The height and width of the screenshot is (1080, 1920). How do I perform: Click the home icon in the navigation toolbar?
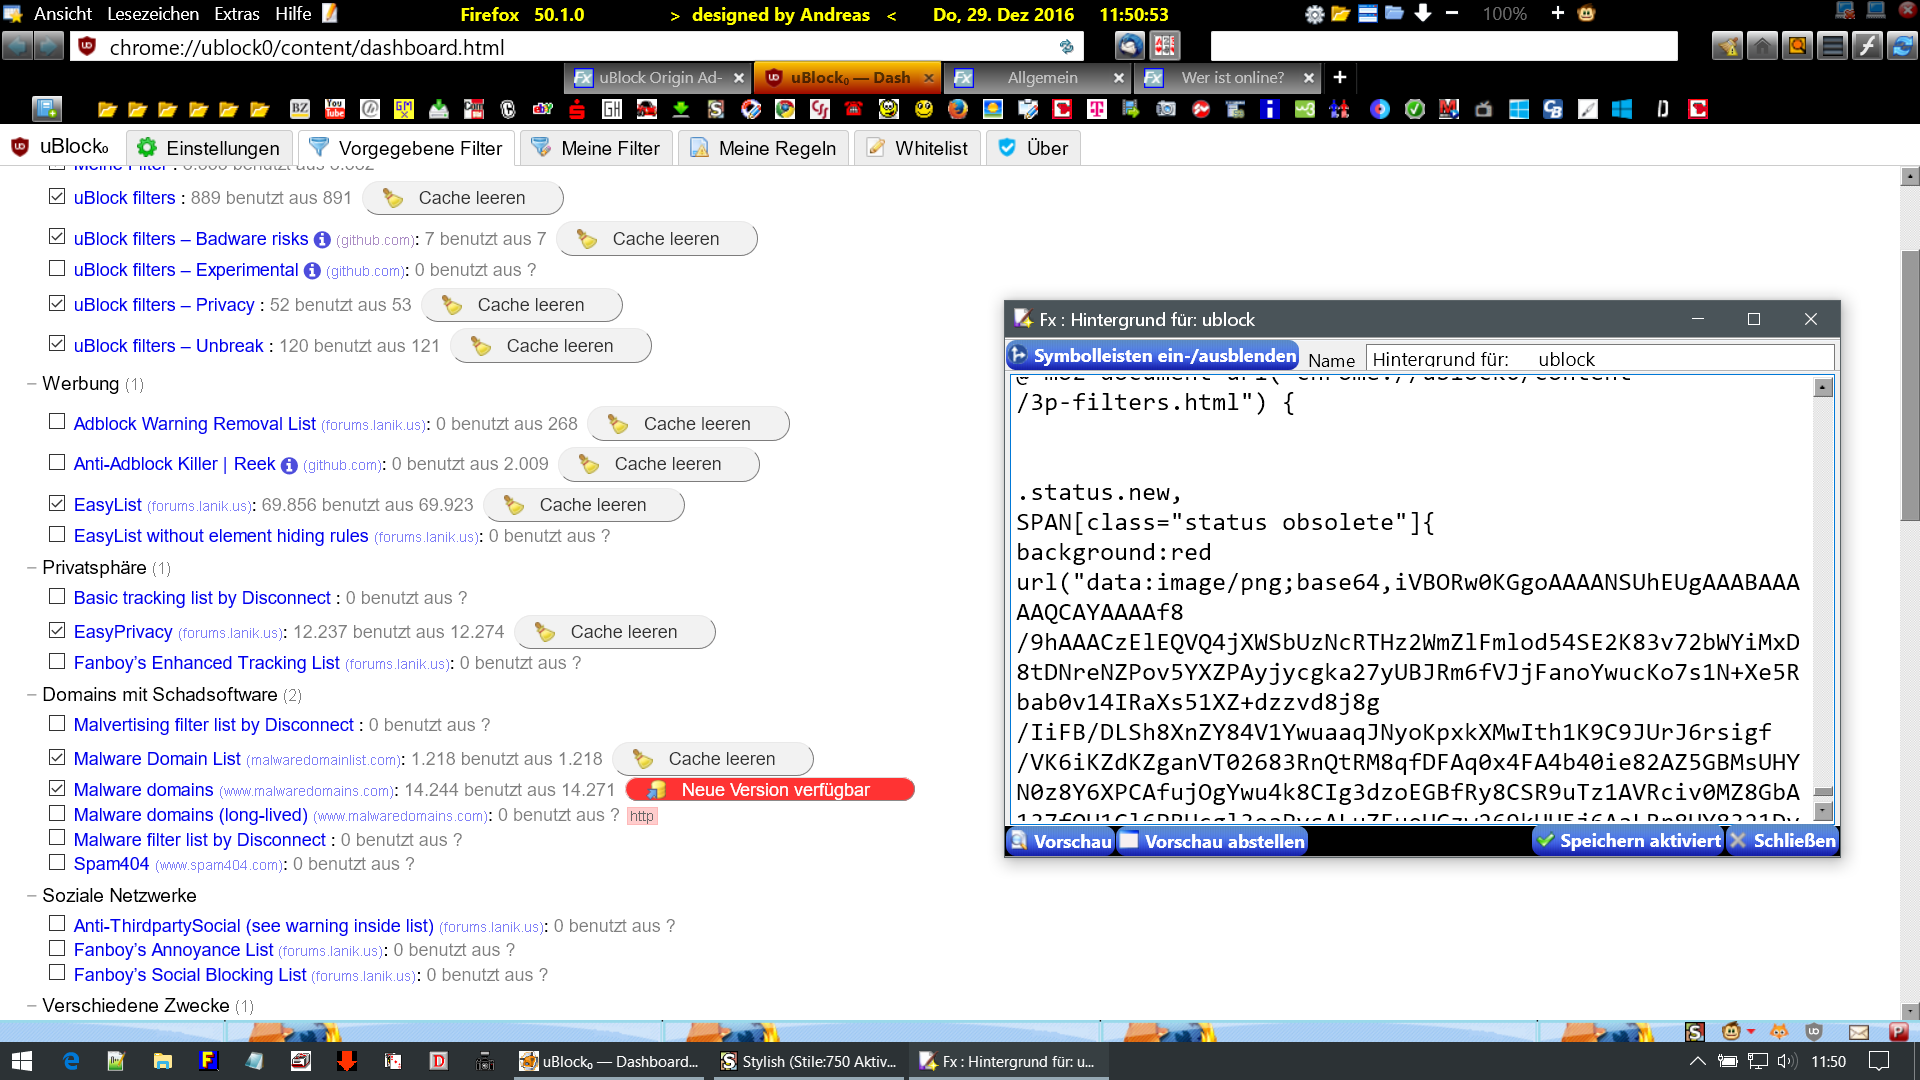pos(1762,46)
